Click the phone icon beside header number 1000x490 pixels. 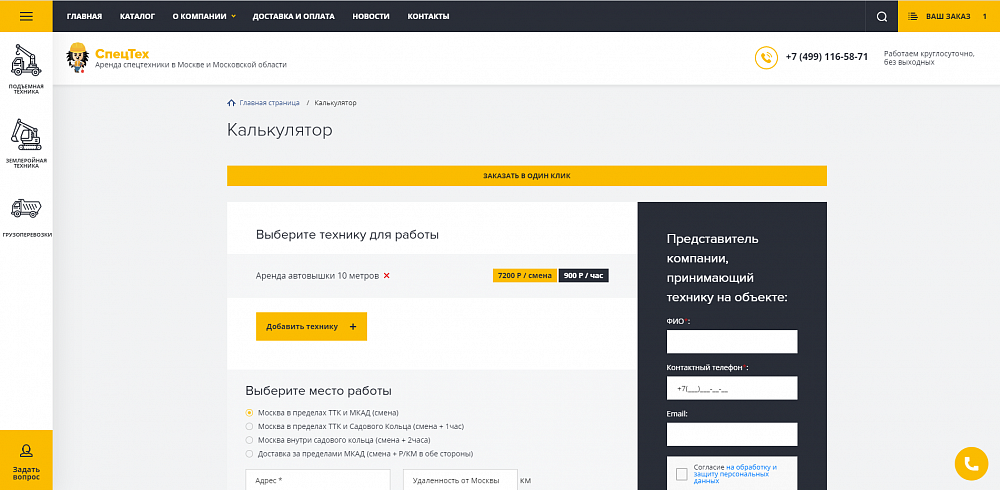pos(766,57)
